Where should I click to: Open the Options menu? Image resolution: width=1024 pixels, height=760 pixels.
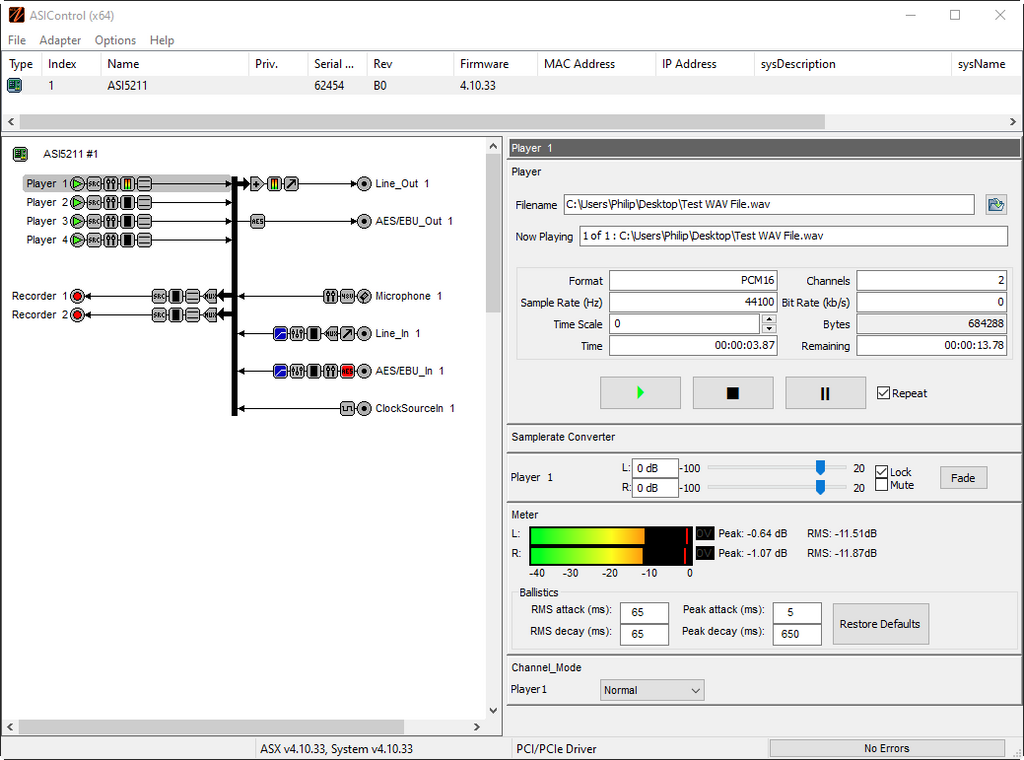click(x=115, y=40)
